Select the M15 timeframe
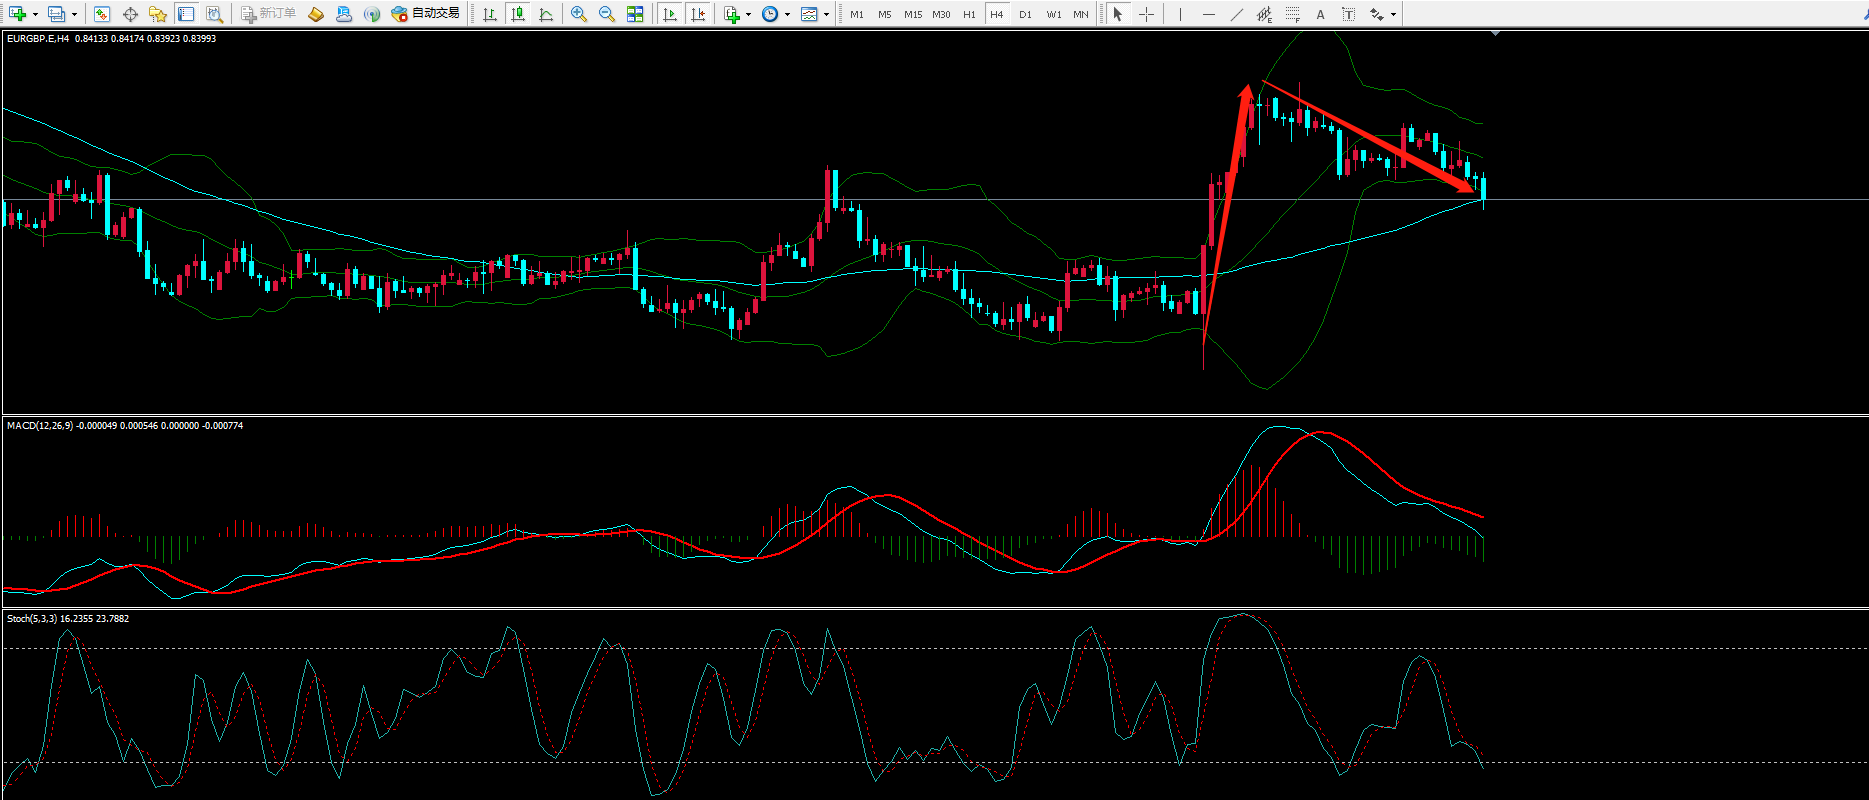Screen dimensions: 1869x800 tap(912, 14)
